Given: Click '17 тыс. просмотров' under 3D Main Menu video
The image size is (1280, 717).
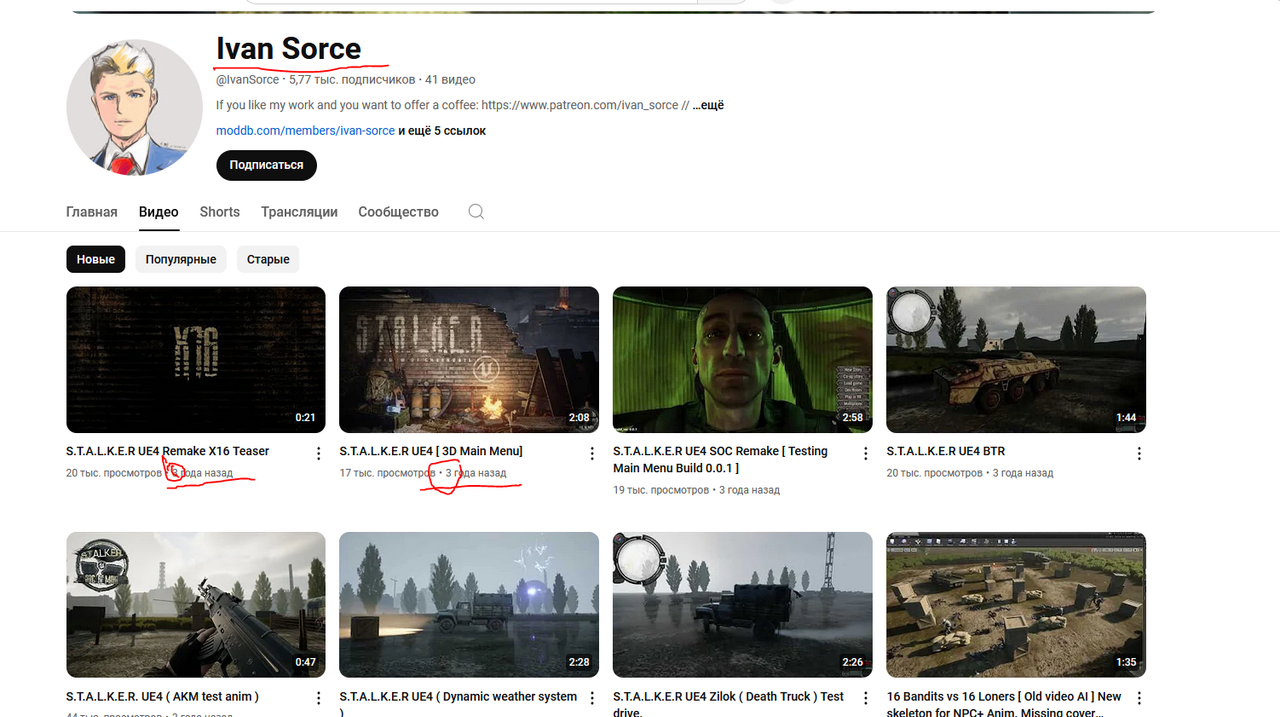Looking at the screenshot, I should point(387,473).
